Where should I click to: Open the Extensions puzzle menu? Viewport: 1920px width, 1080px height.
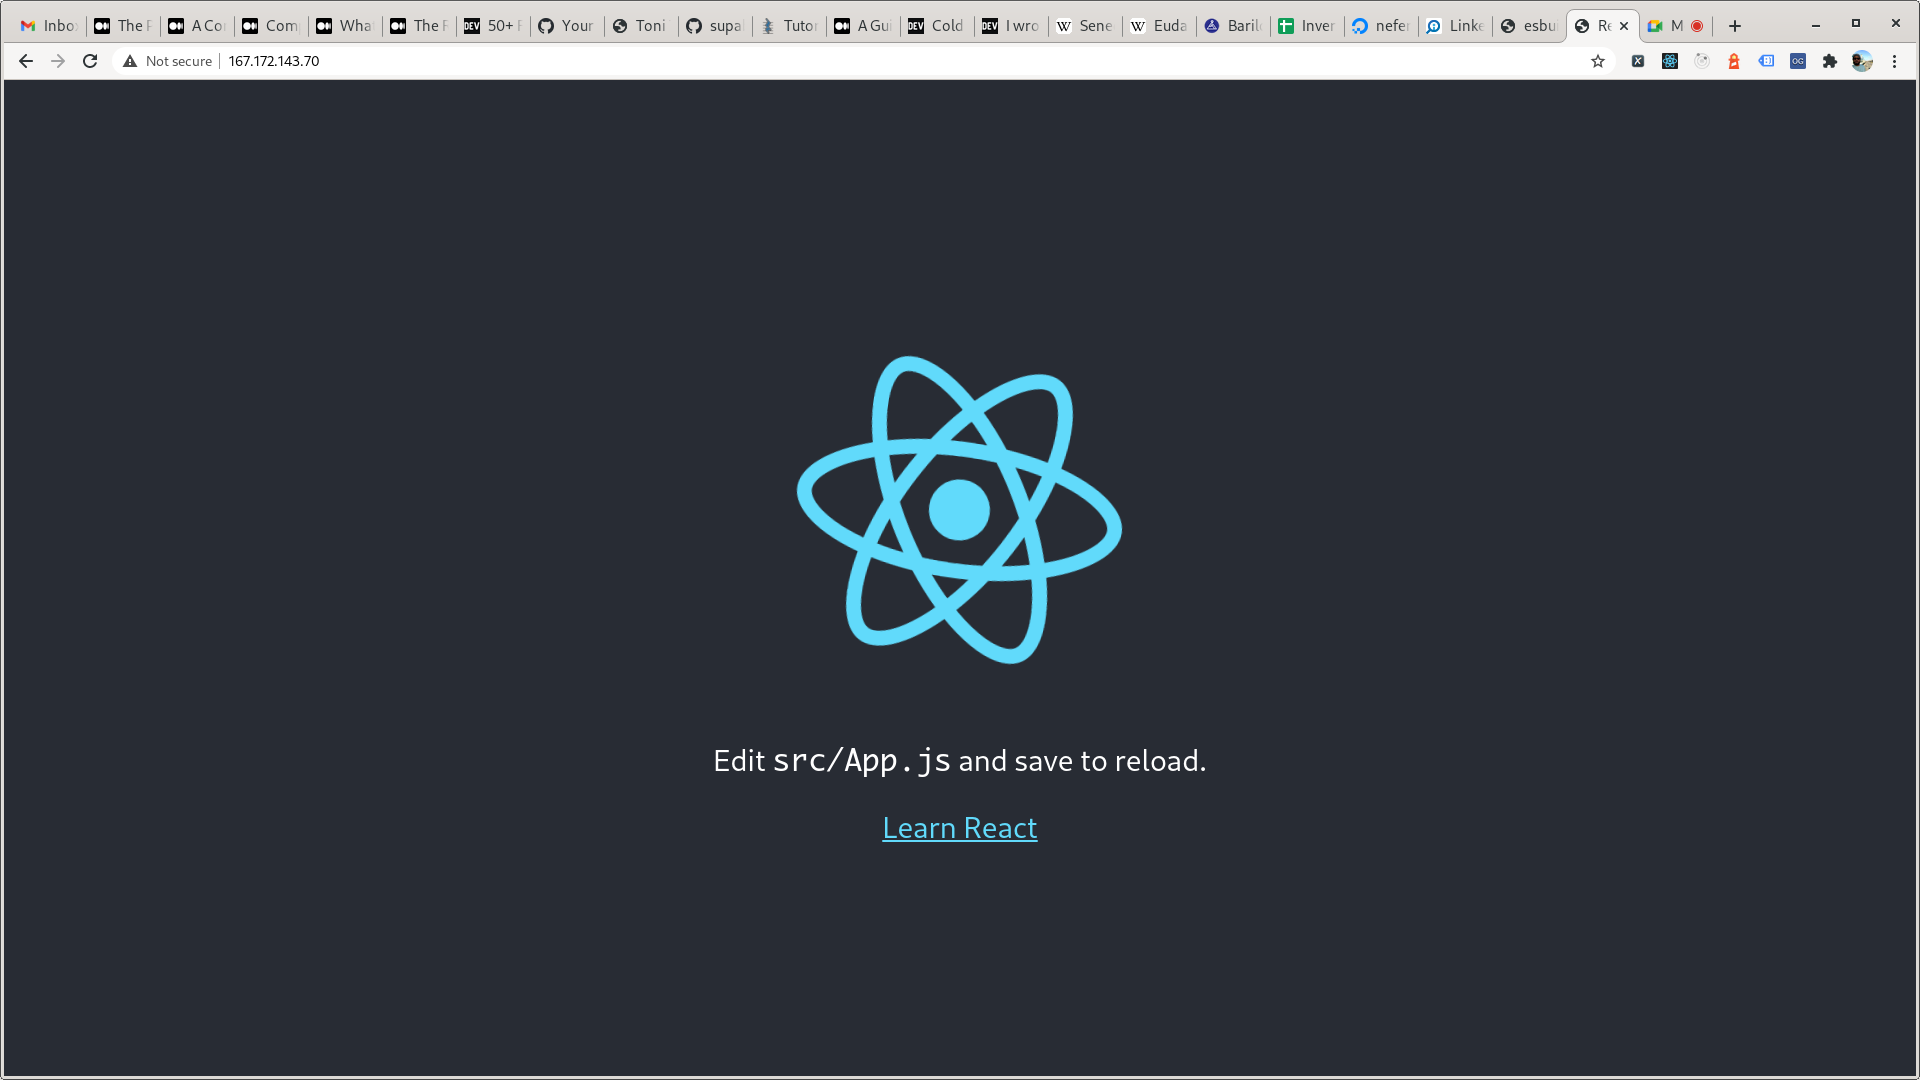click(x=1830, y=61)
